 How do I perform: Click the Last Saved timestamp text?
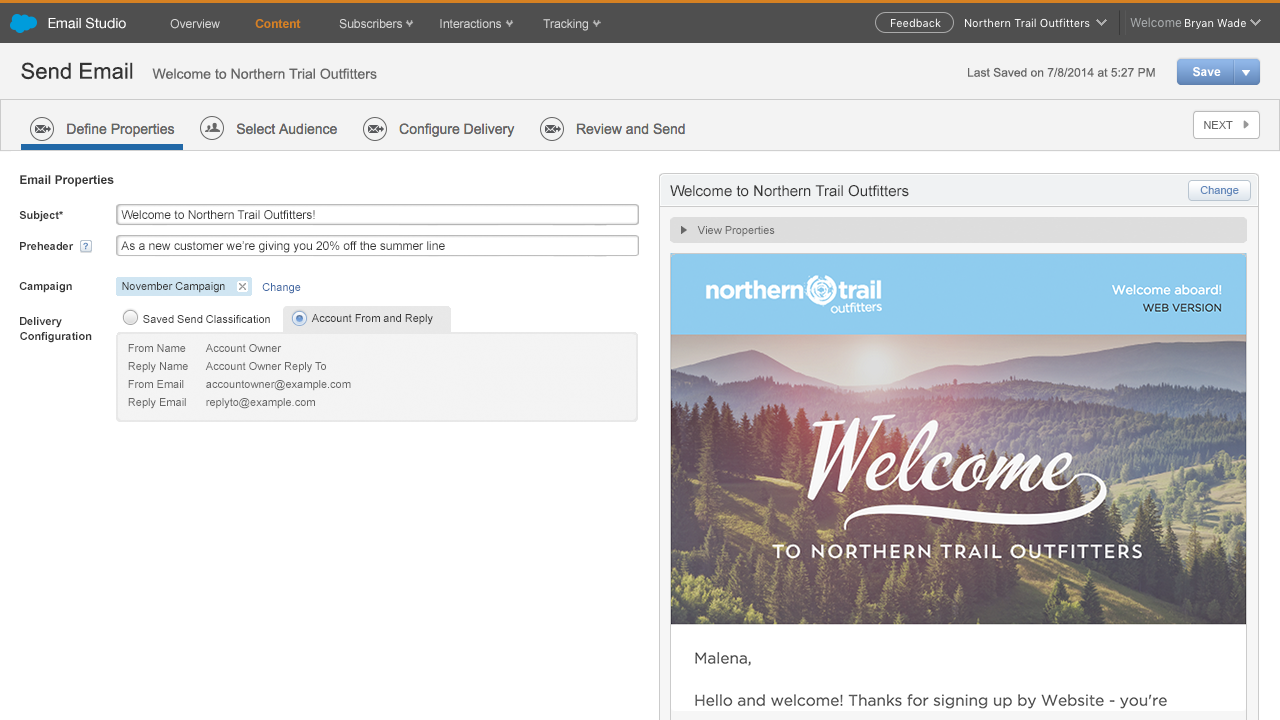pyautogui.click(x=1061, y=73)
